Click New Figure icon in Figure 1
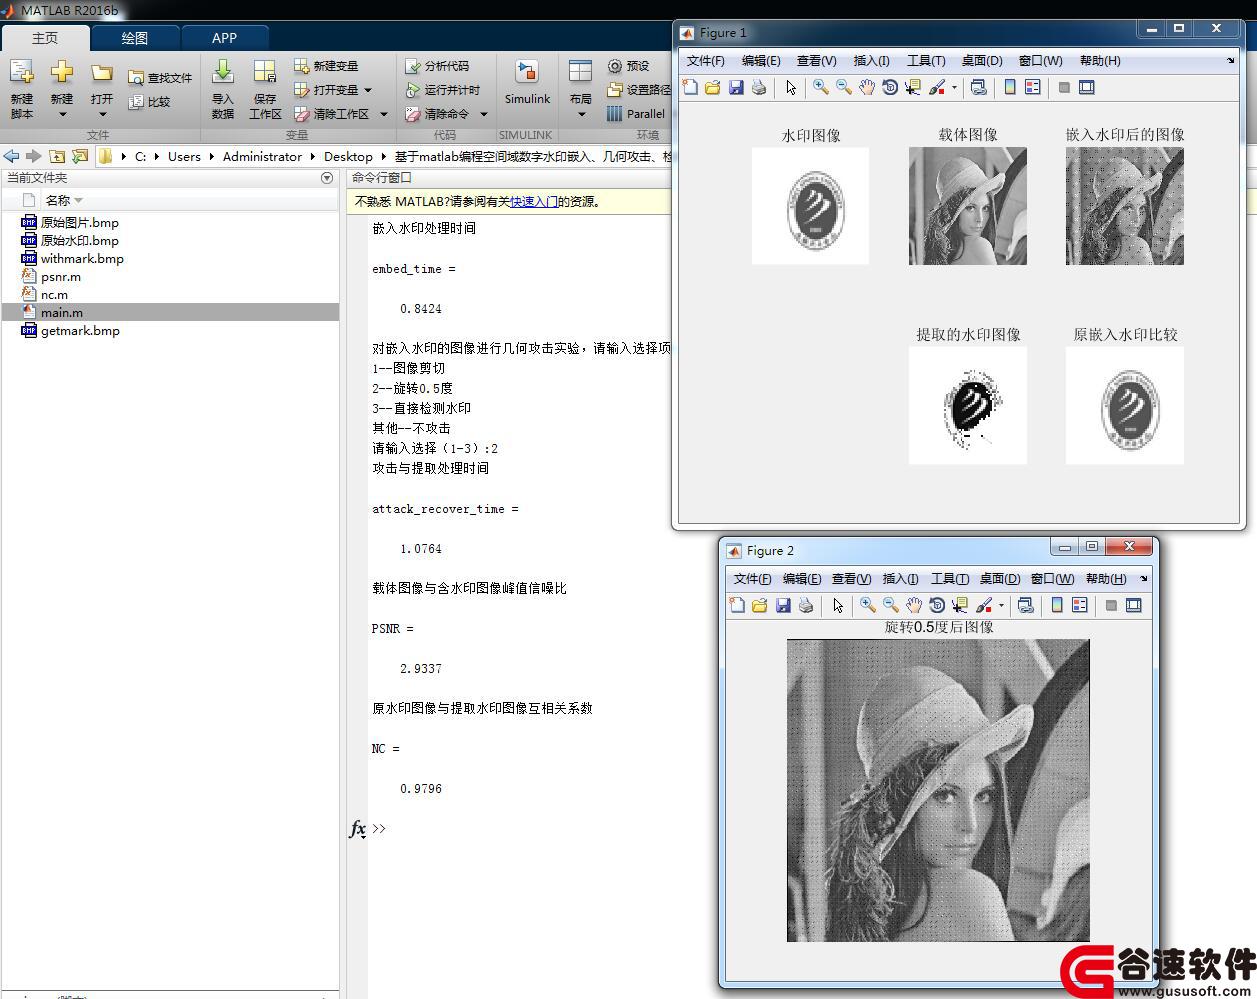The height and width of the screenshot is (999, 1257). (690, 88)
